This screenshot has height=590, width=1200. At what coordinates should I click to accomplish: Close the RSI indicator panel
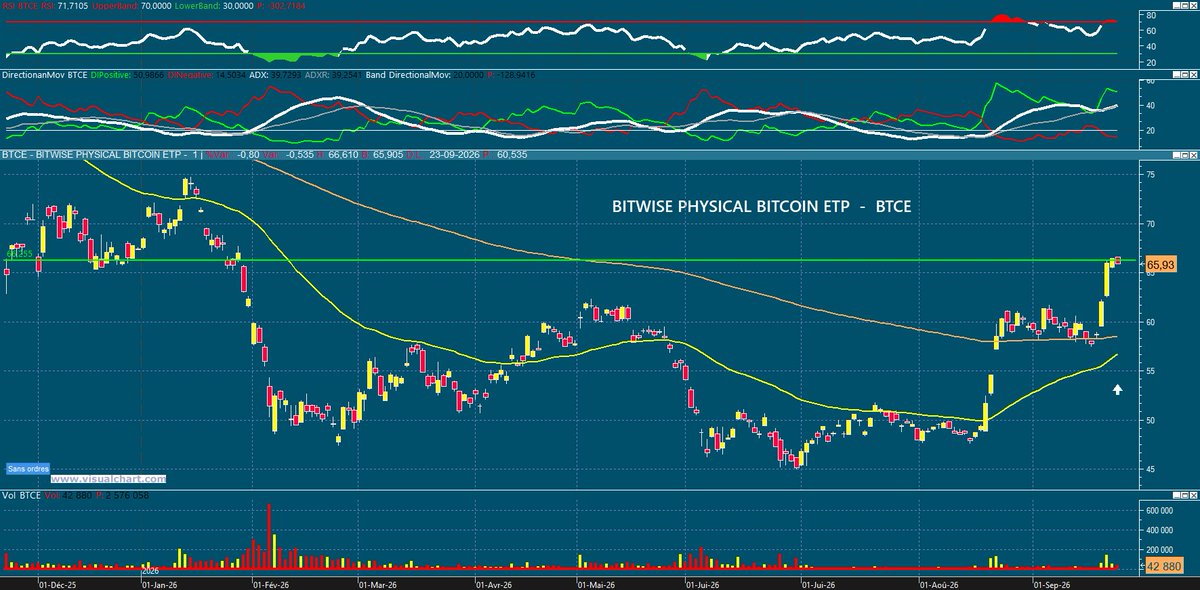pos(1194,6)
